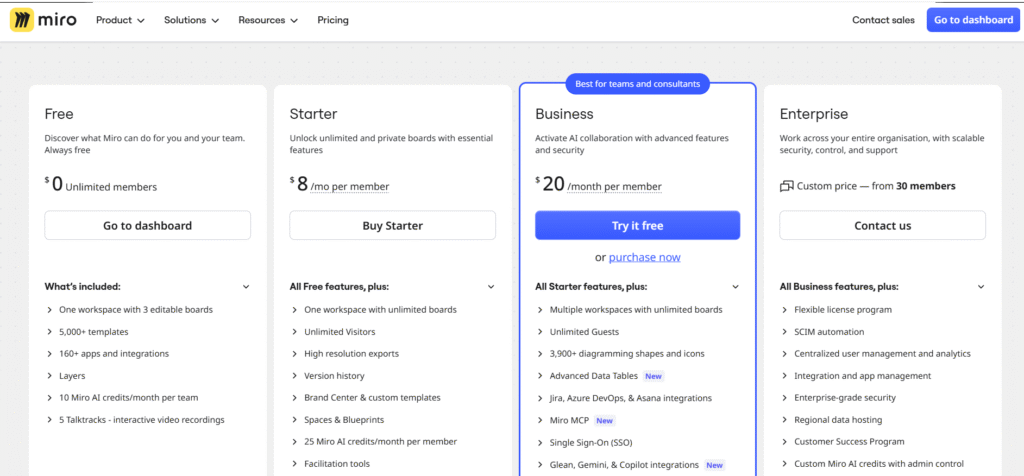The height and width of the screenshot is (476, 1024).
Task: Go to the Pricing page
Action: click(333, 20)
